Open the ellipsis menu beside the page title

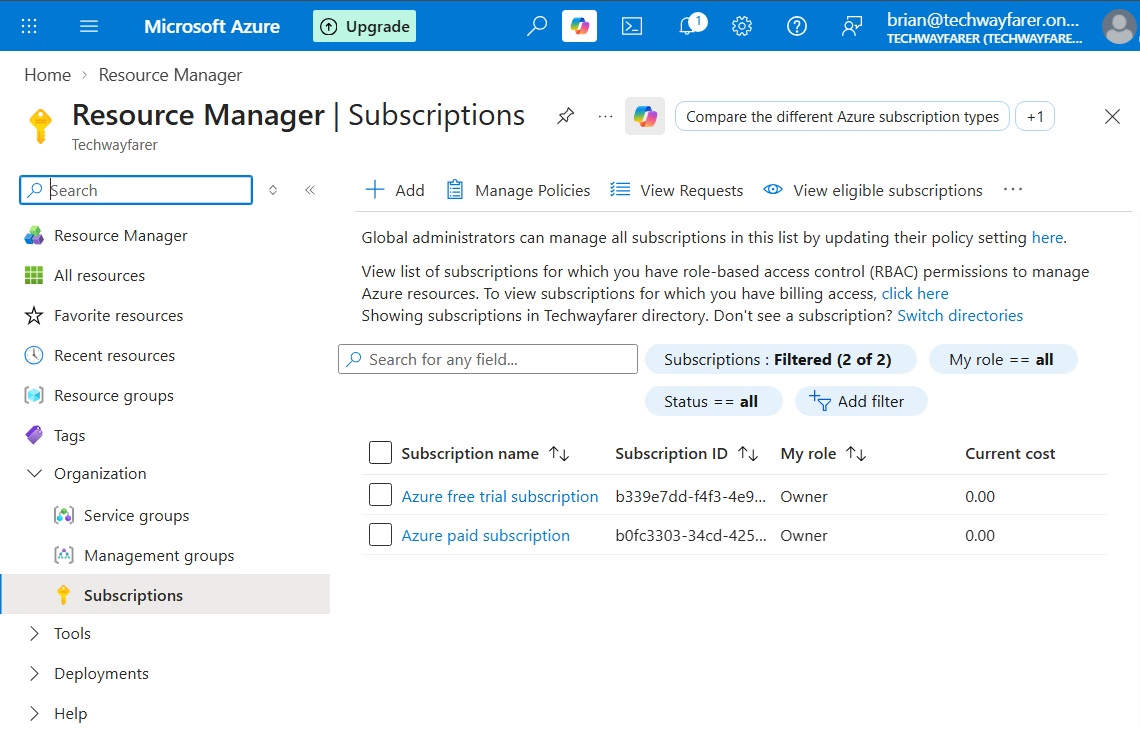point(605,116)
